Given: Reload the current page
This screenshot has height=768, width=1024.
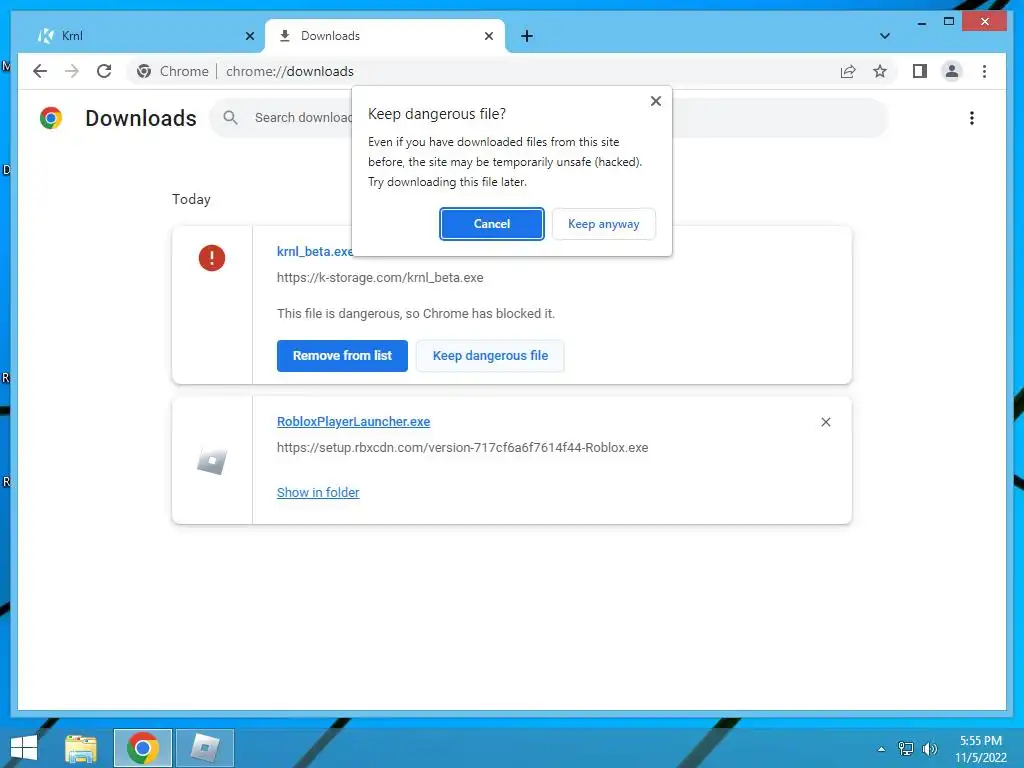Looking at the screenshot, I should click(x=104, y=71).
